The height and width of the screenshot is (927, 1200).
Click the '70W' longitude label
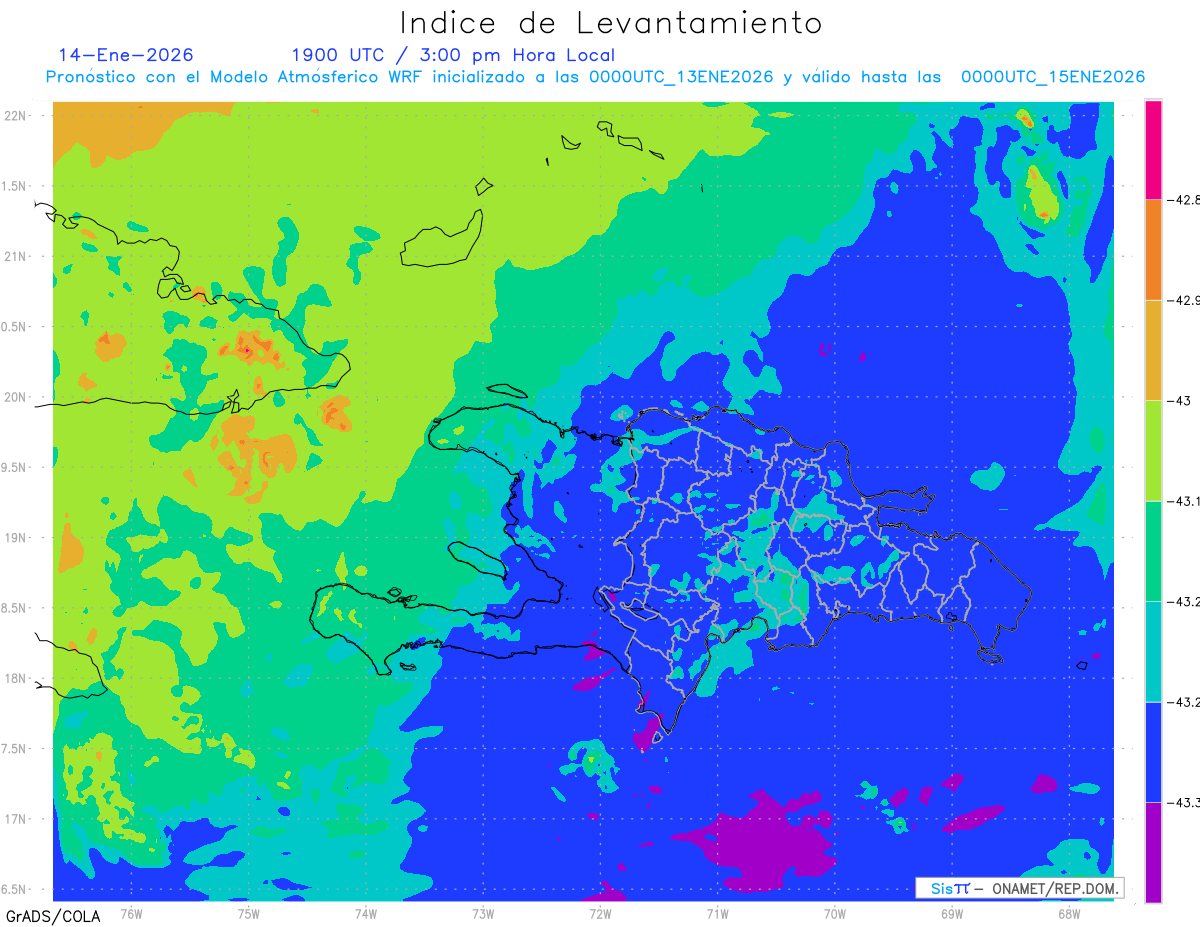835,913
